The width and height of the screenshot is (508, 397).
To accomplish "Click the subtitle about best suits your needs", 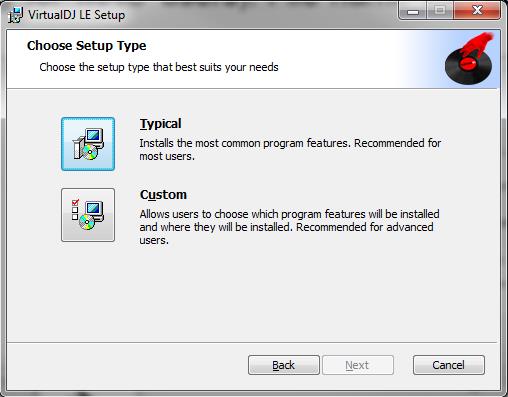I will (159, 67).
